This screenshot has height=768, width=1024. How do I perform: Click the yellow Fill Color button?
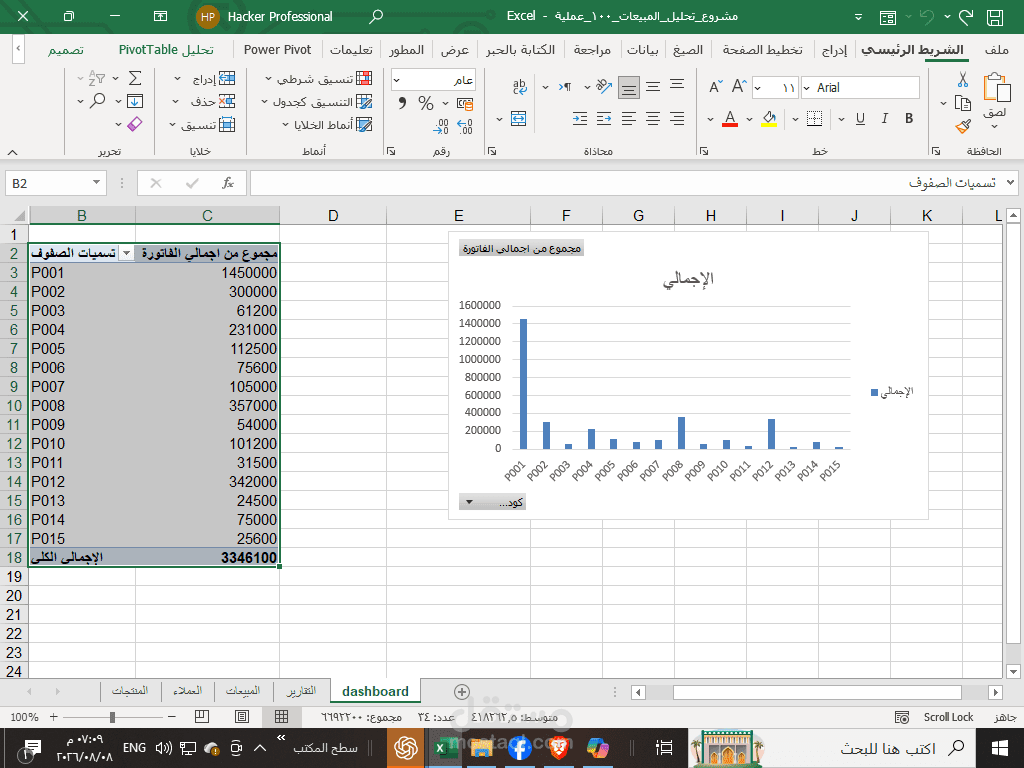pos(769,118)
